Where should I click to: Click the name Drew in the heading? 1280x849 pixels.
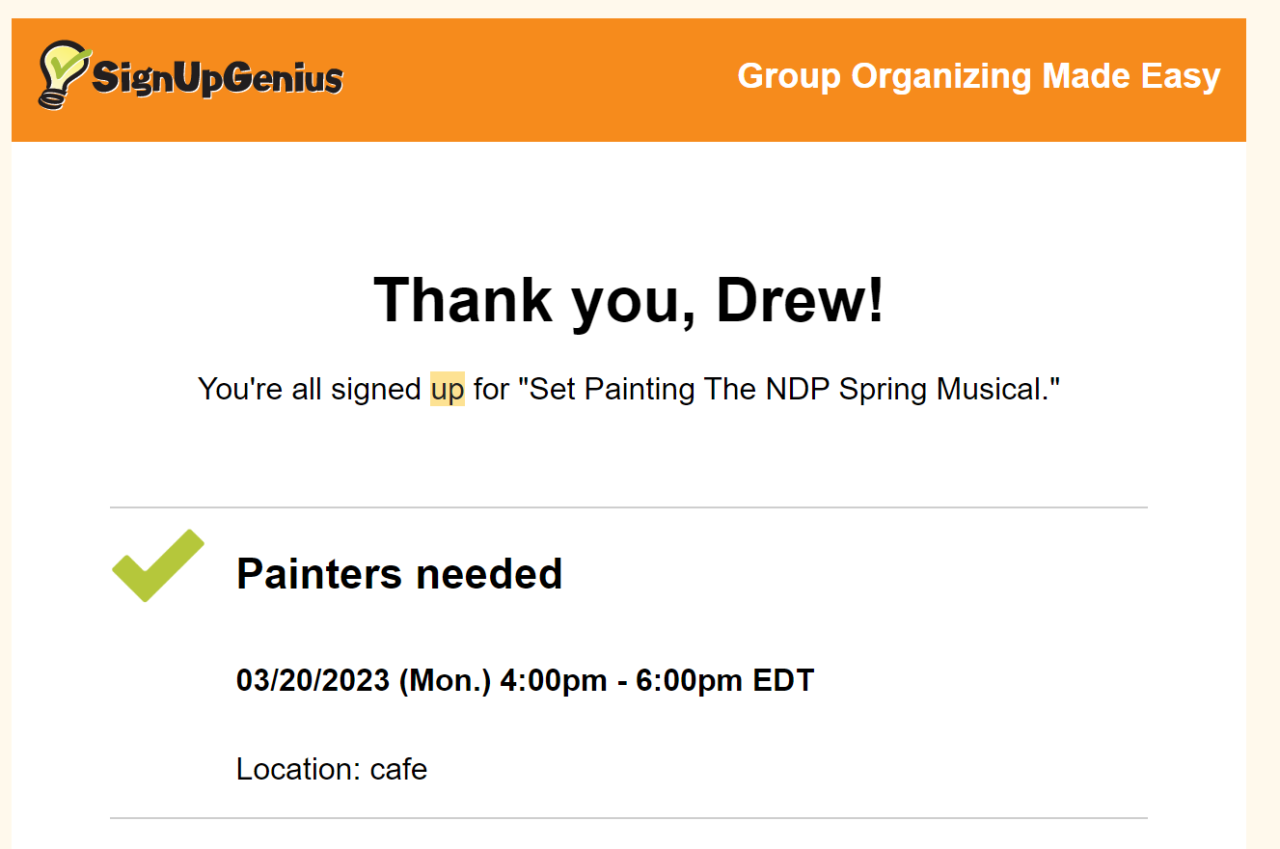800,299
